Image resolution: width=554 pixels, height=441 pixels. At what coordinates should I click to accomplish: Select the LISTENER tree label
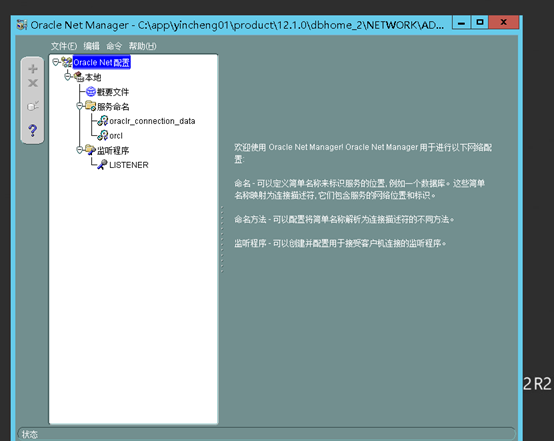tap(129, 165)
